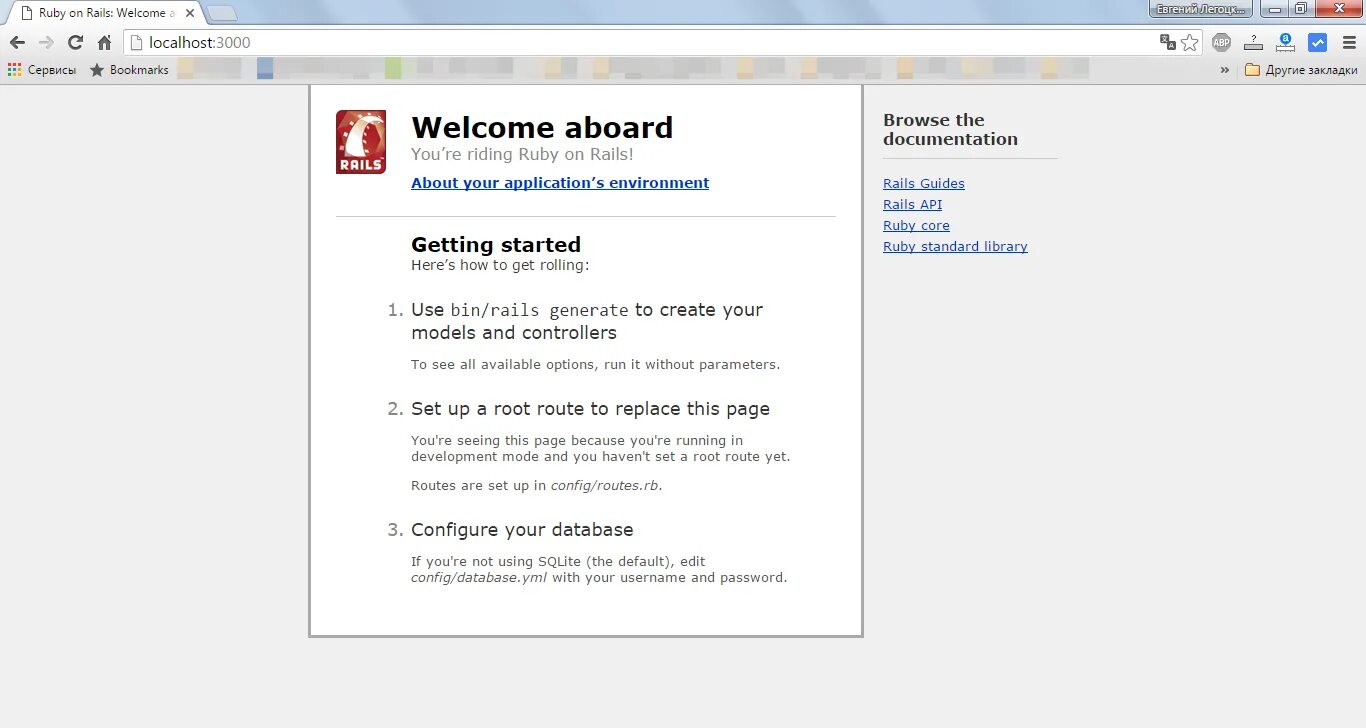1366x728 pixels.
Task: Click 'To see all available options' line
Action: coord(595,365)
